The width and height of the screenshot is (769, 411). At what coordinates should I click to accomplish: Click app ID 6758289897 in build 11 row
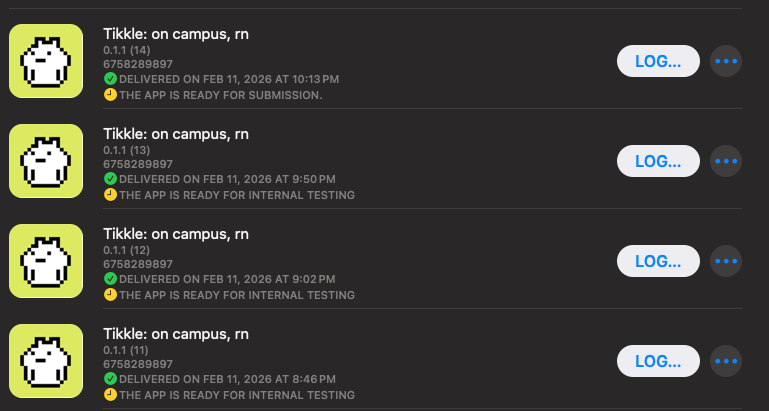pos(138,364)
